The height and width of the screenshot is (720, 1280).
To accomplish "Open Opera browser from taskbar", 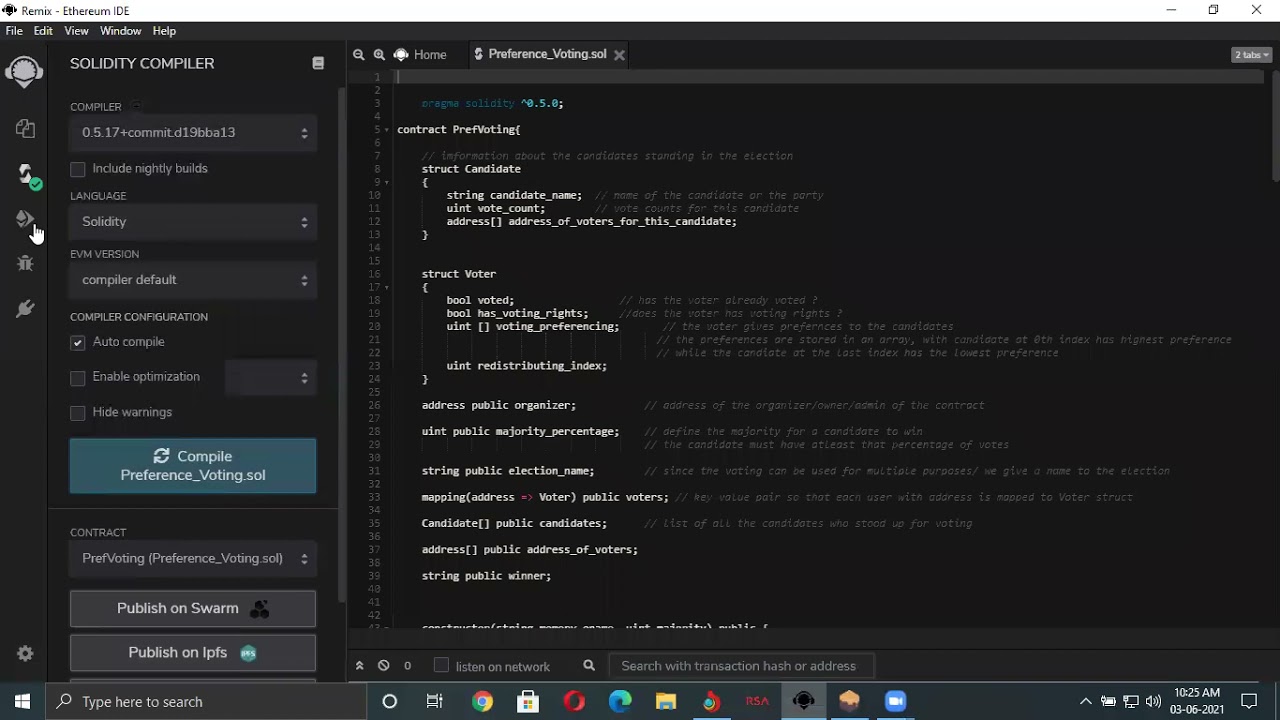I will pyautogui.click(x=574, y=701).
